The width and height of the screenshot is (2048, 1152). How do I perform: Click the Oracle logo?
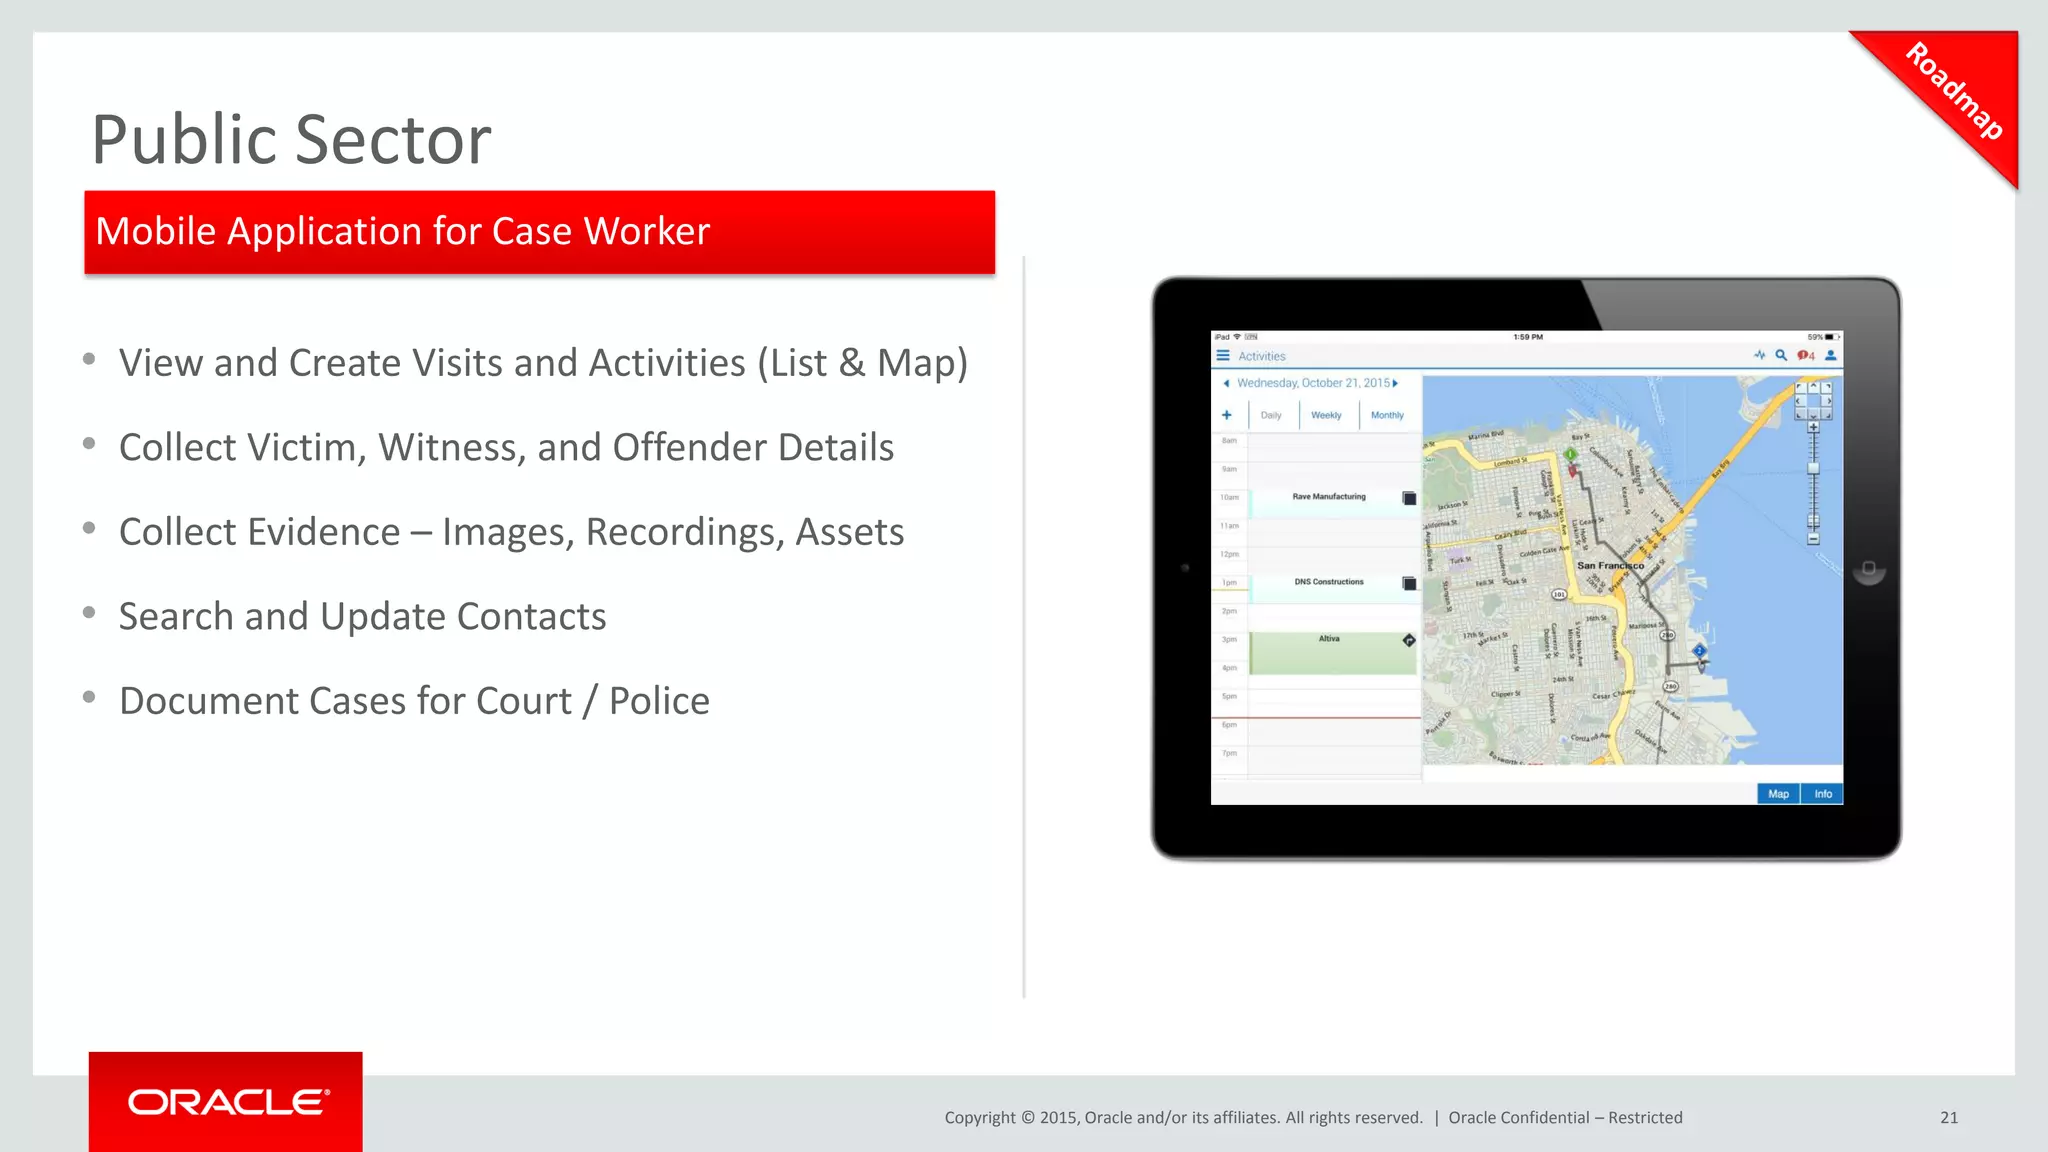(x=226, y=1102)
